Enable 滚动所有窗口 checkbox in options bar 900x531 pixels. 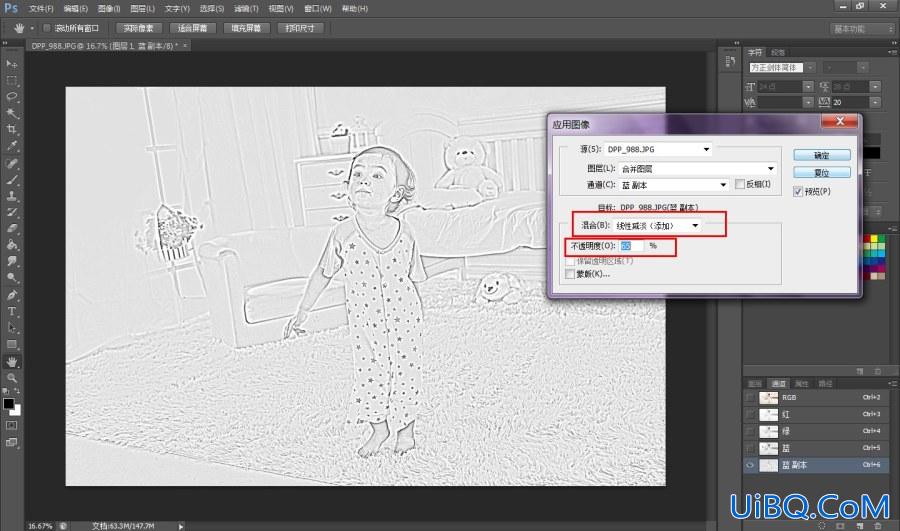pyautogui.click(x=47, y=28)
